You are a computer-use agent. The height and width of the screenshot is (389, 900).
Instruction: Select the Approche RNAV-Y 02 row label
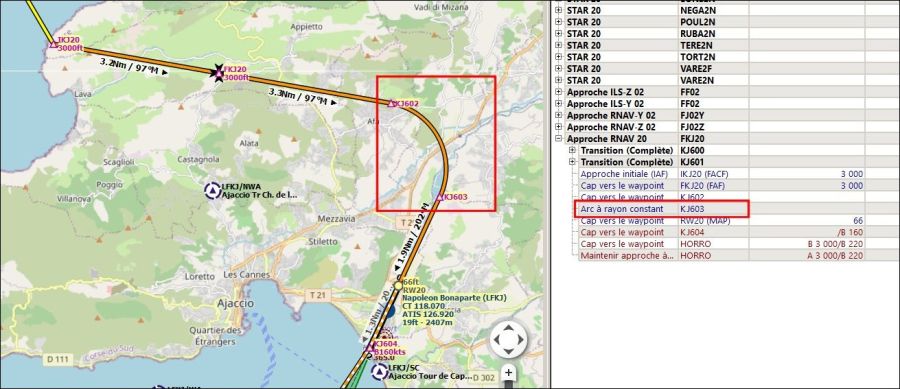610,115
